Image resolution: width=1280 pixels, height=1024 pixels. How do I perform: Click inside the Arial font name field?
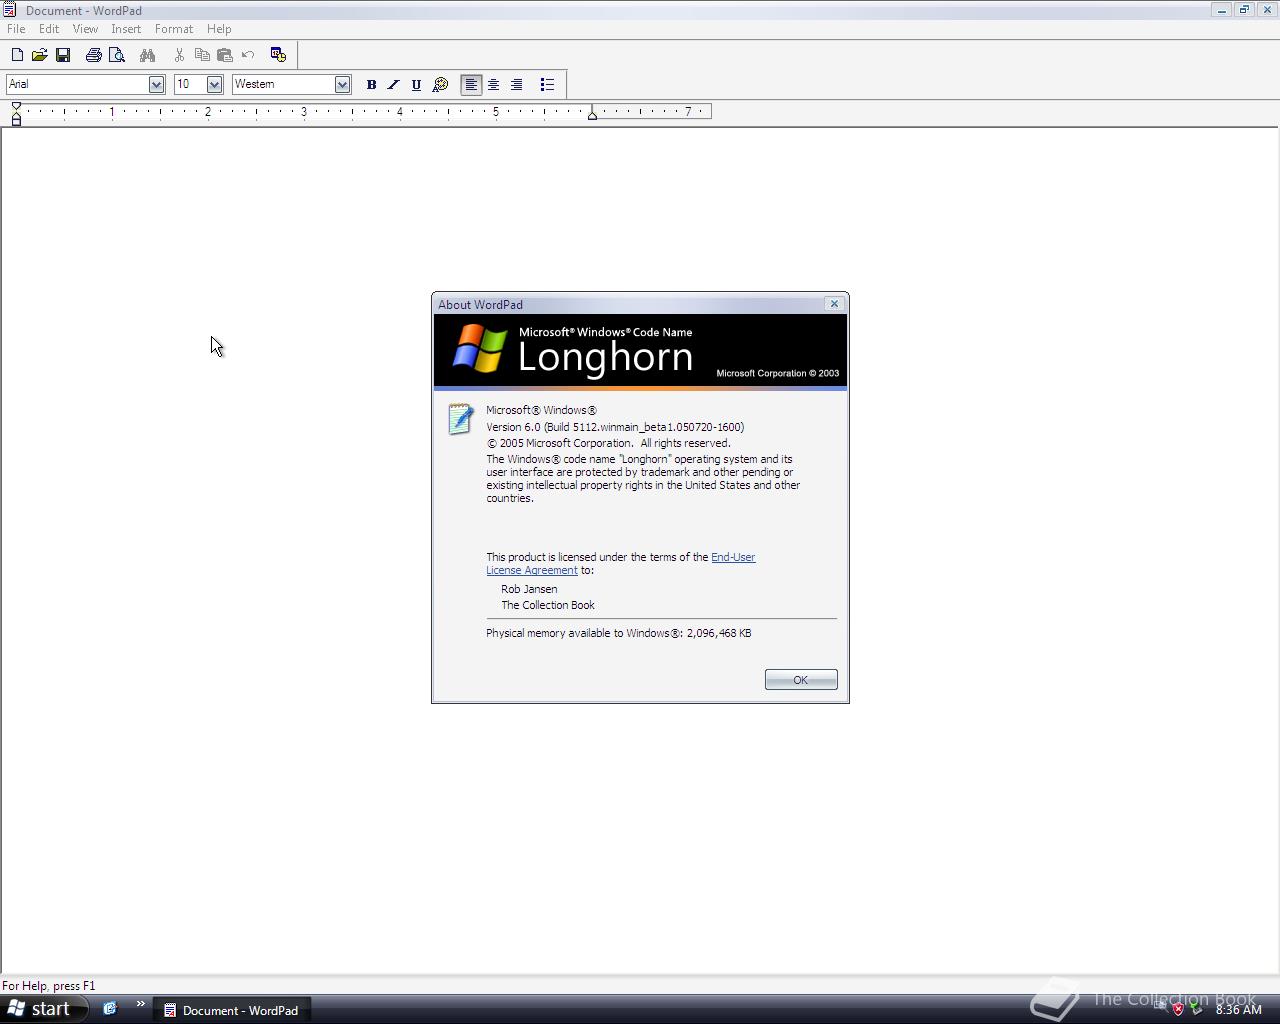click(x=77, y=85)
